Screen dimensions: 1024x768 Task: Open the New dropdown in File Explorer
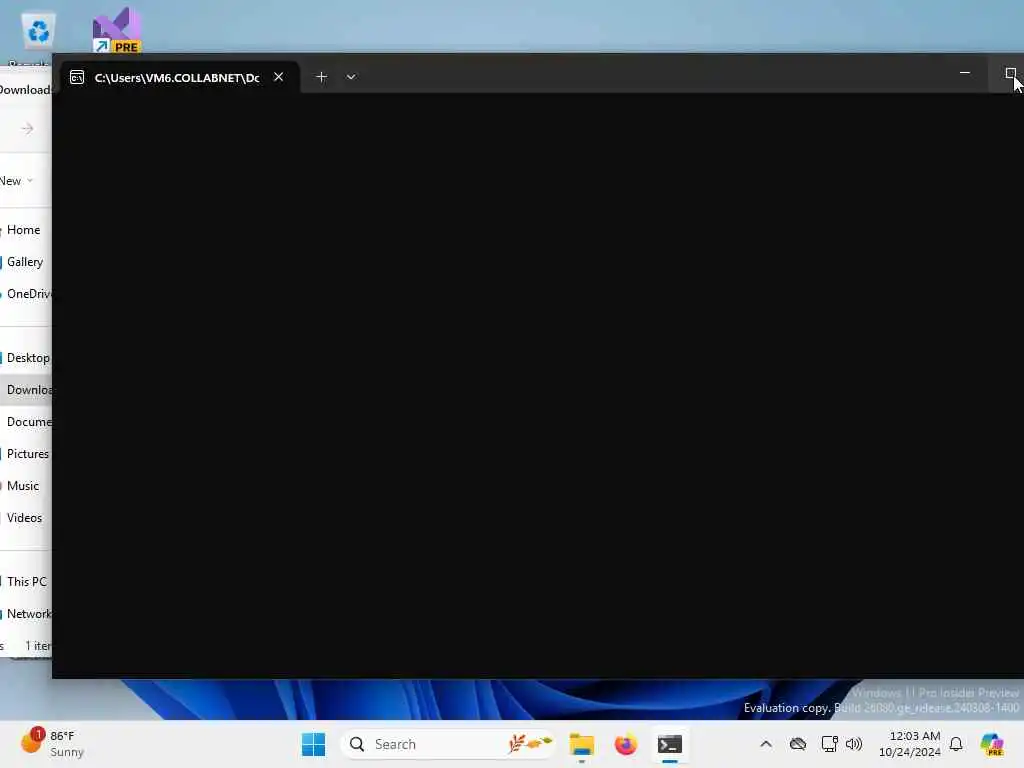(16, 181)
